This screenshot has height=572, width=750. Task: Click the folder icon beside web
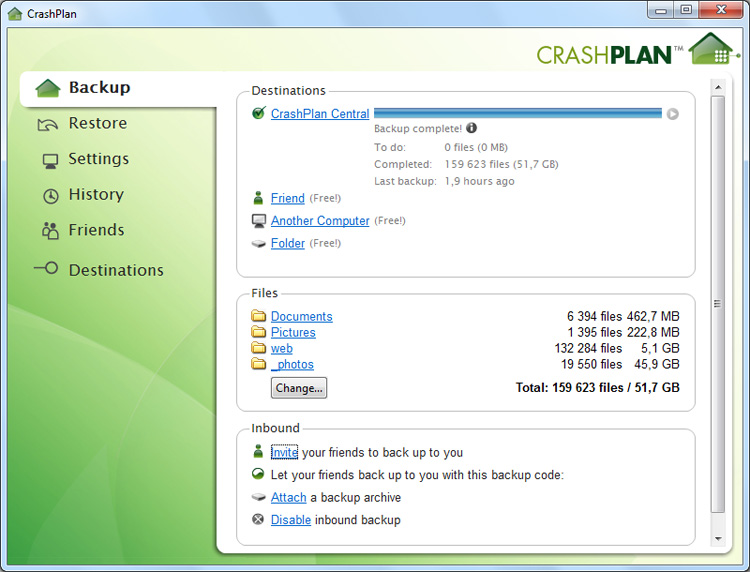pos(258,348)
